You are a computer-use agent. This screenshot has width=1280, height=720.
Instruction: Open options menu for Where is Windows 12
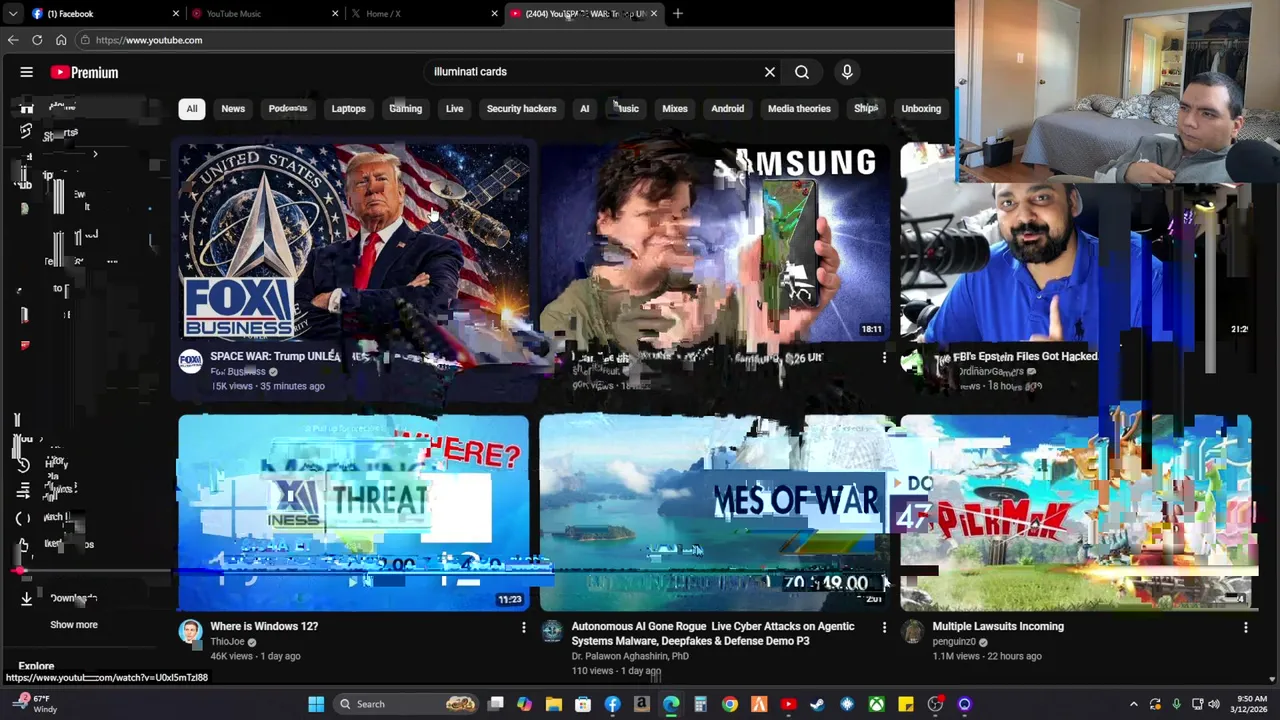(523, 627)
